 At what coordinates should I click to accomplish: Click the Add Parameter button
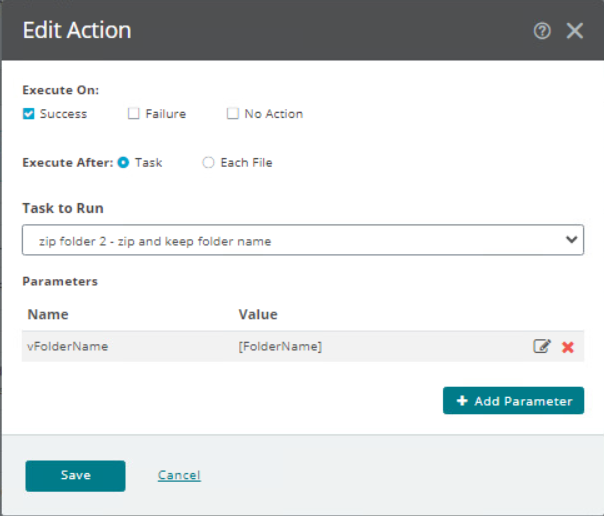coord(513,400)
